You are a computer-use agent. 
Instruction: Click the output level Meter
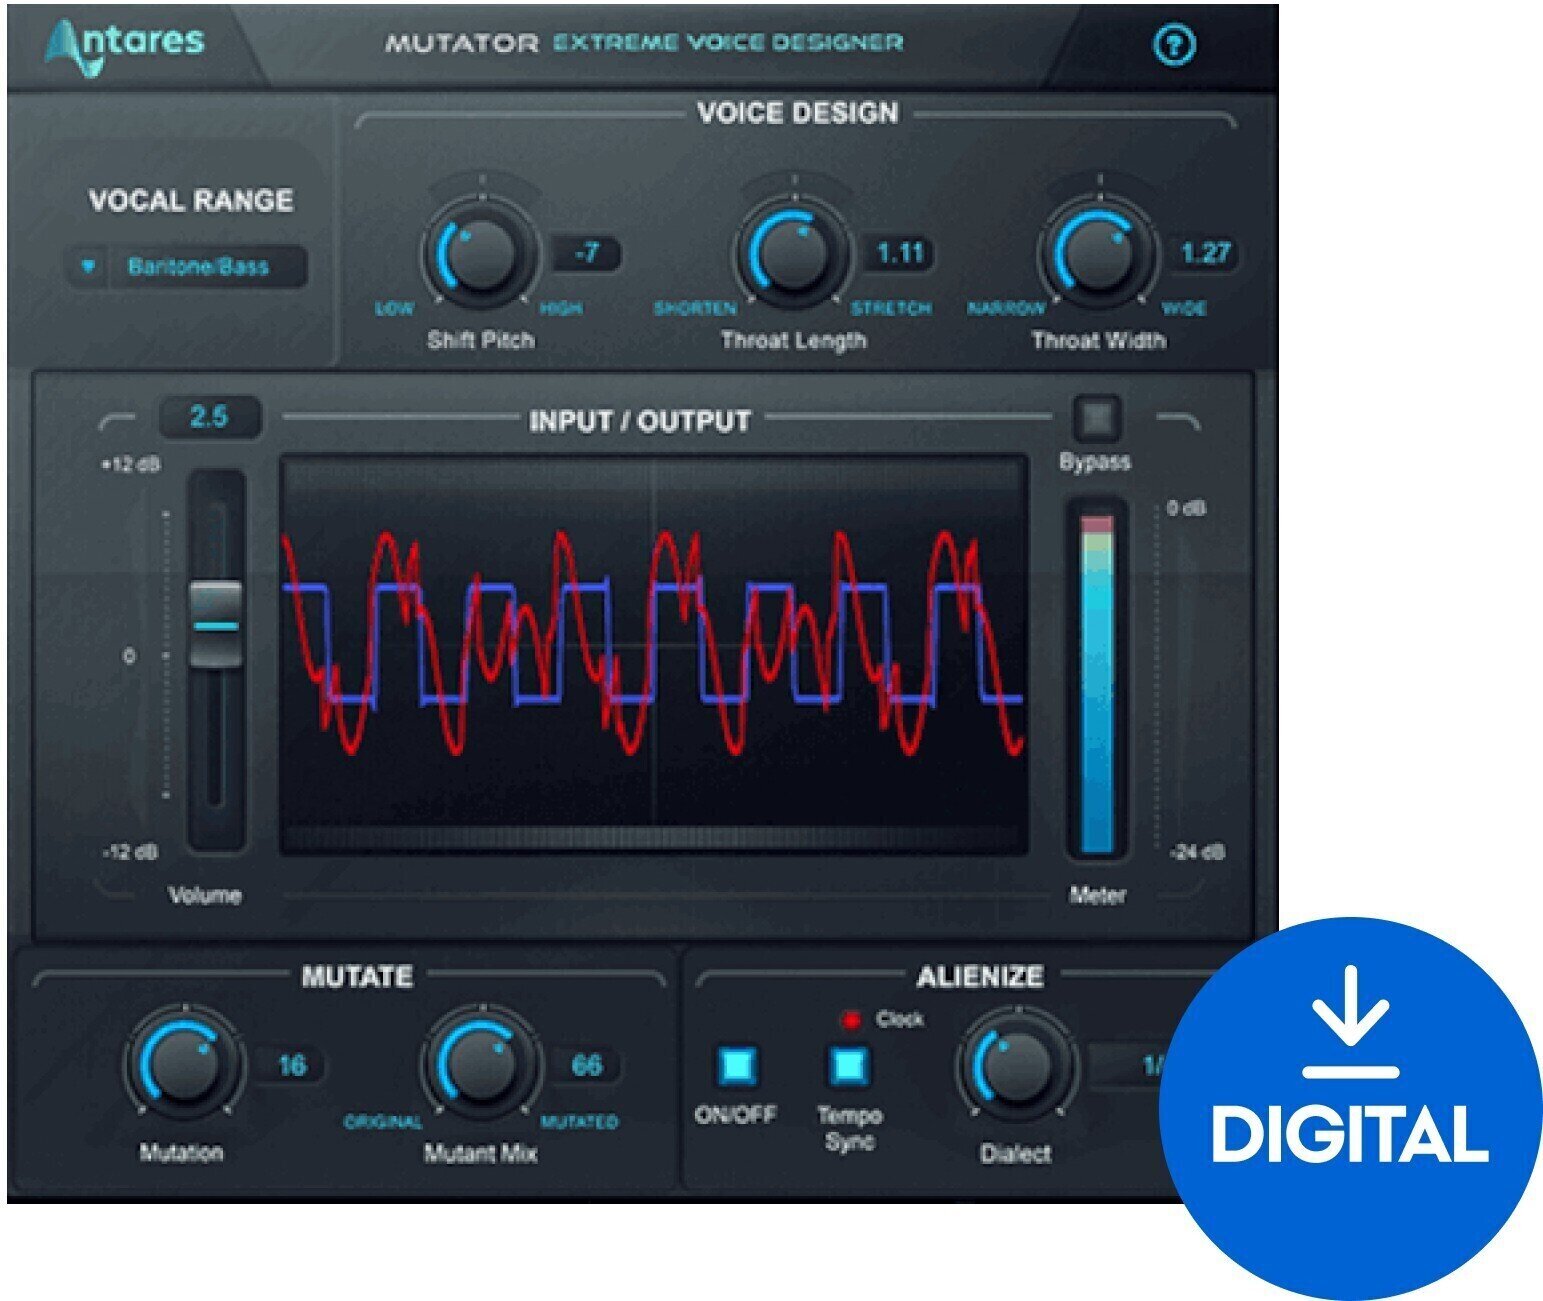1098,685
